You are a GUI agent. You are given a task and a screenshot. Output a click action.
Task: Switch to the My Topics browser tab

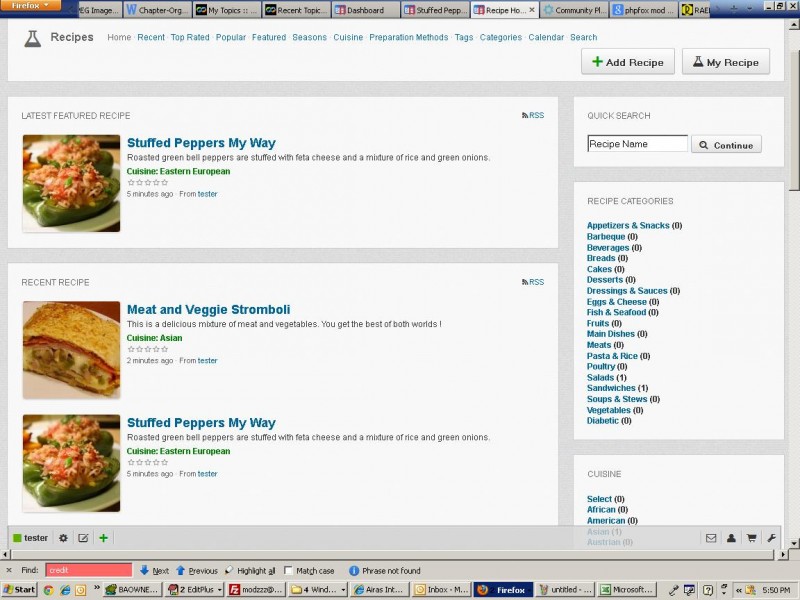[227, 10]
